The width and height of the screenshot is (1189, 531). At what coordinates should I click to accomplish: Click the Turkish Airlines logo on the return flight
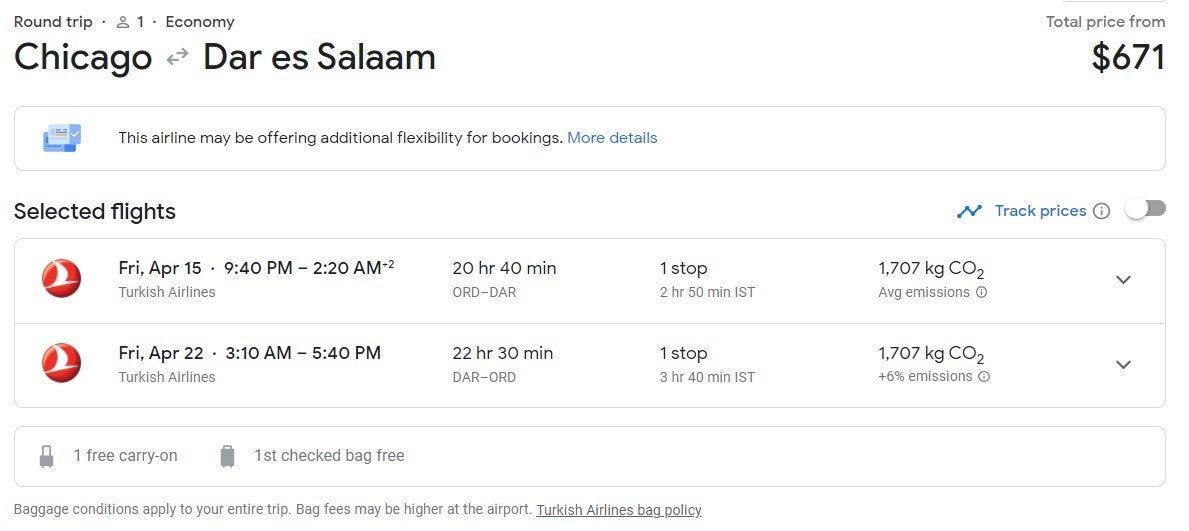[x=62, y=364]
